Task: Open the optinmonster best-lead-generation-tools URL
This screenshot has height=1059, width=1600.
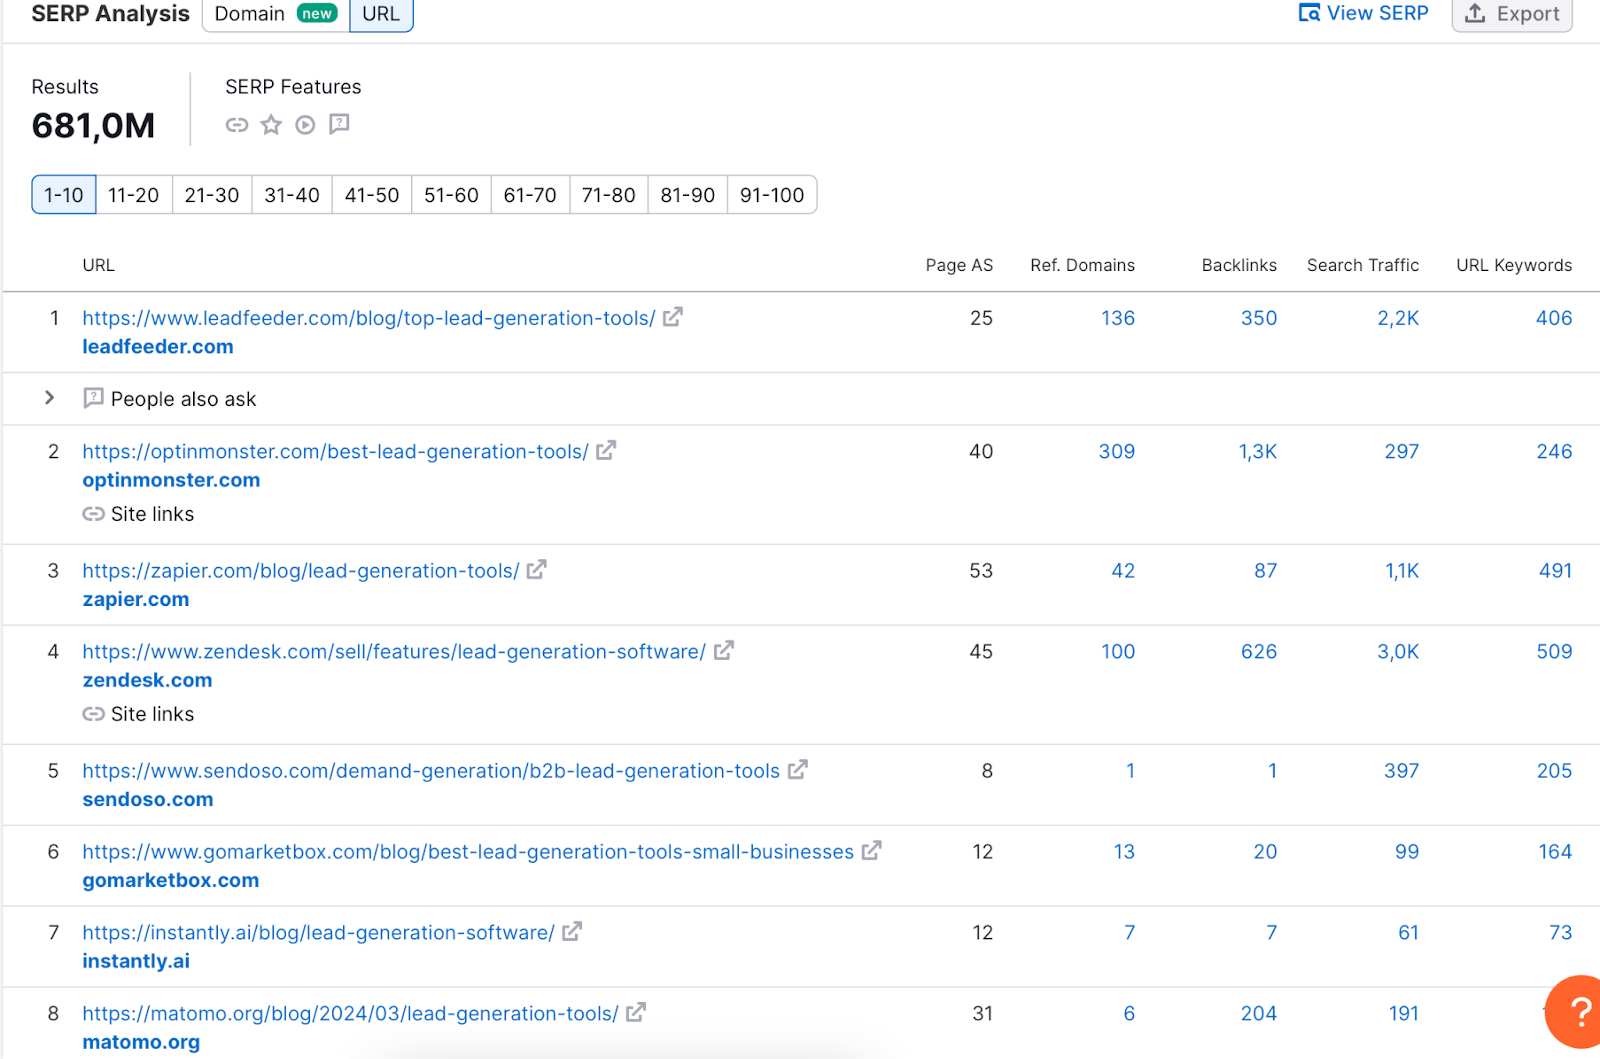Action: tap(336, 452)
